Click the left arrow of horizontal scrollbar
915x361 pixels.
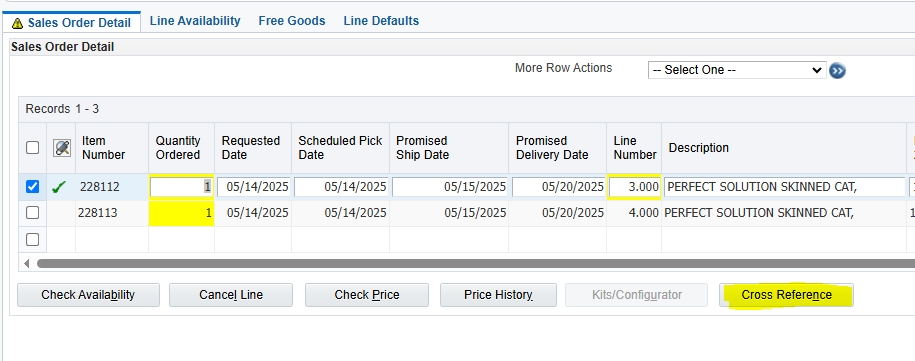(26, 264)
